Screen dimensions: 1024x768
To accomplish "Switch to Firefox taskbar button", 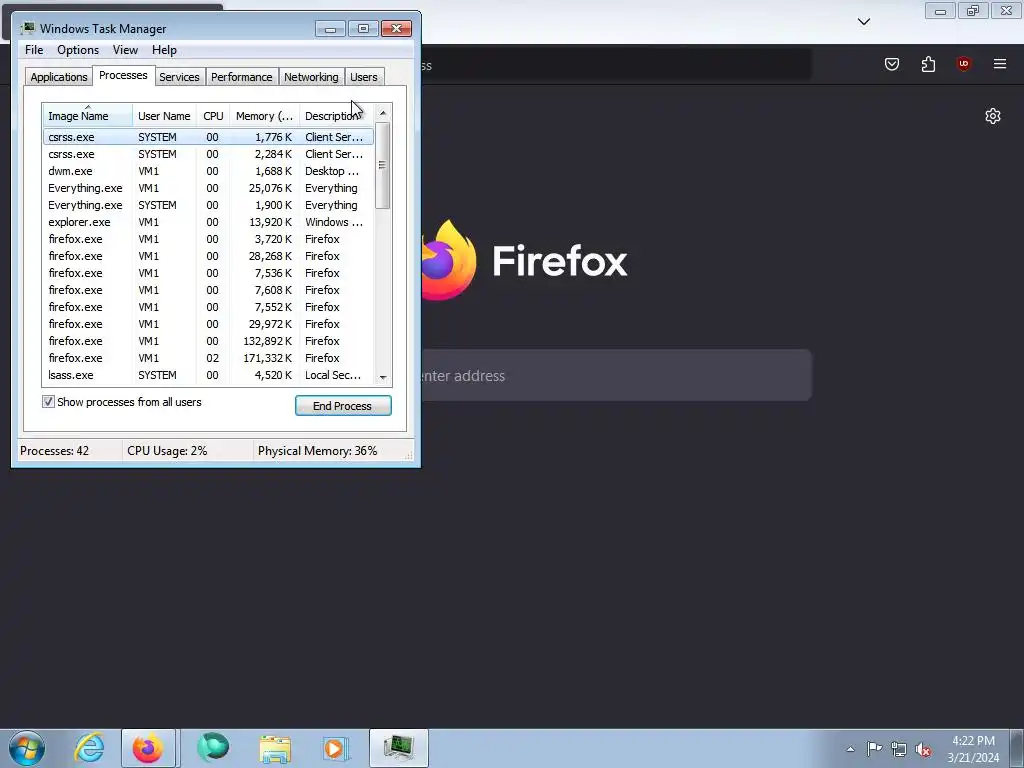I will (148, 748).
